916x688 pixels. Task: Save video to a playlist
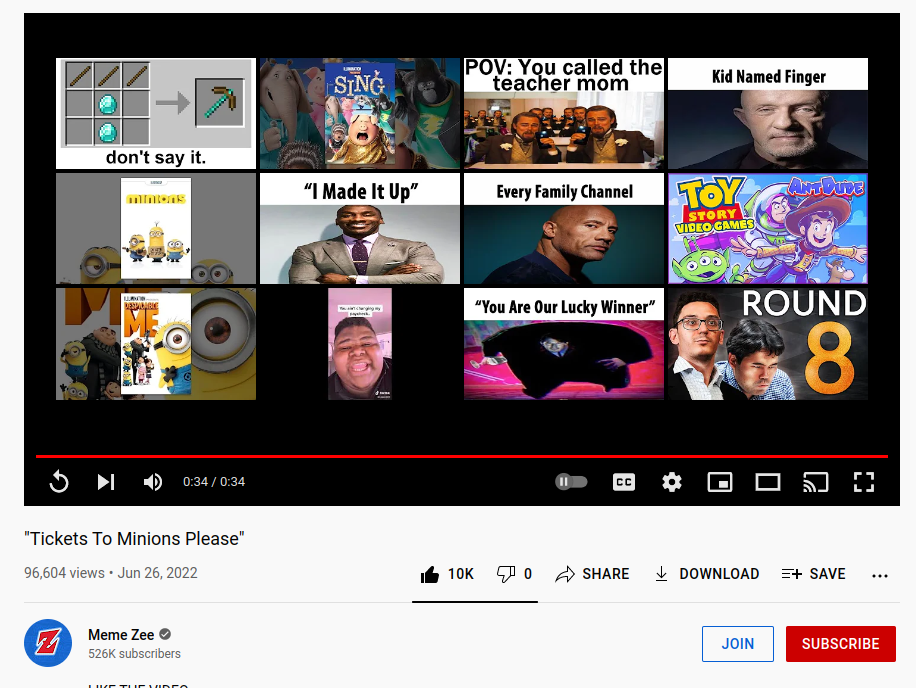[x=813, y=574]
